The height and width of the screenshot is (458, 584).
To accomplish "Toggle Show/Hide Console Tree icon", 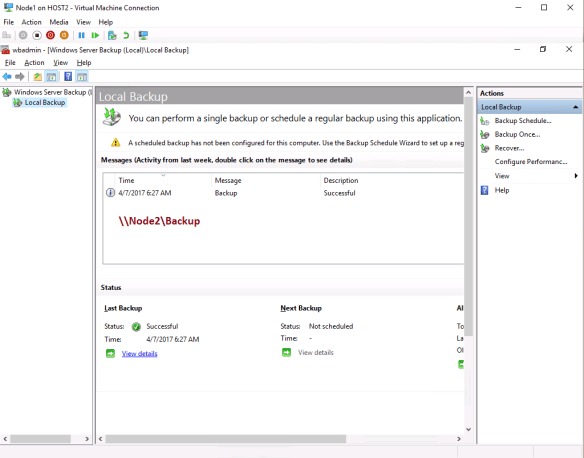I will [x=51, y=77].
